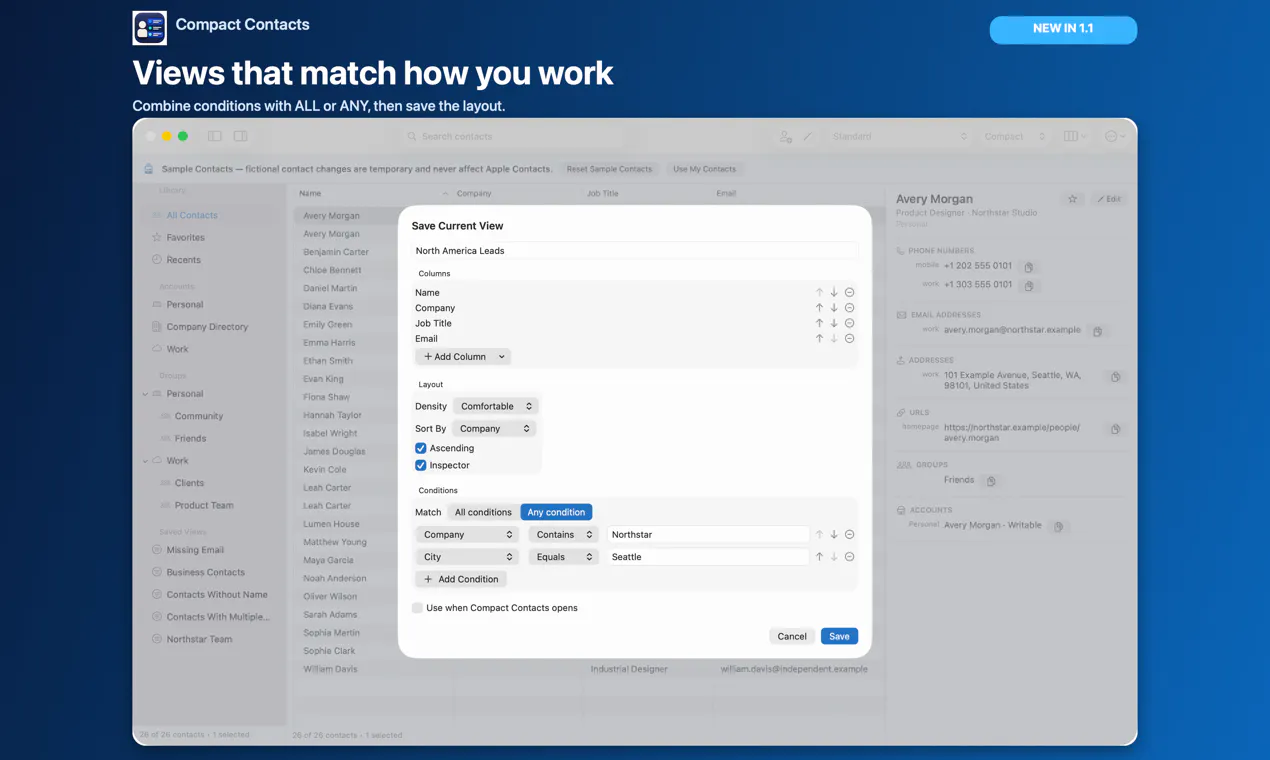
Task: Remove the Seattle condition
Action: click(x=849, y=557)
